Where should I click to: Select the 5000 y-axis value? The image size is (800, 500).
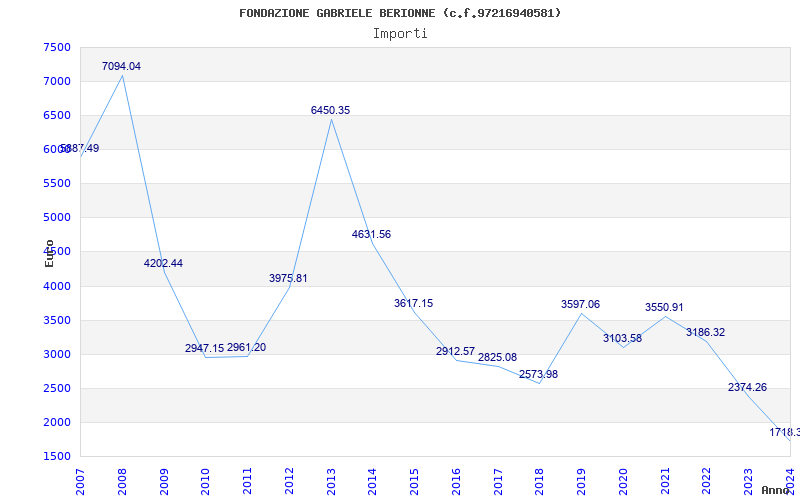pos(57,217)
